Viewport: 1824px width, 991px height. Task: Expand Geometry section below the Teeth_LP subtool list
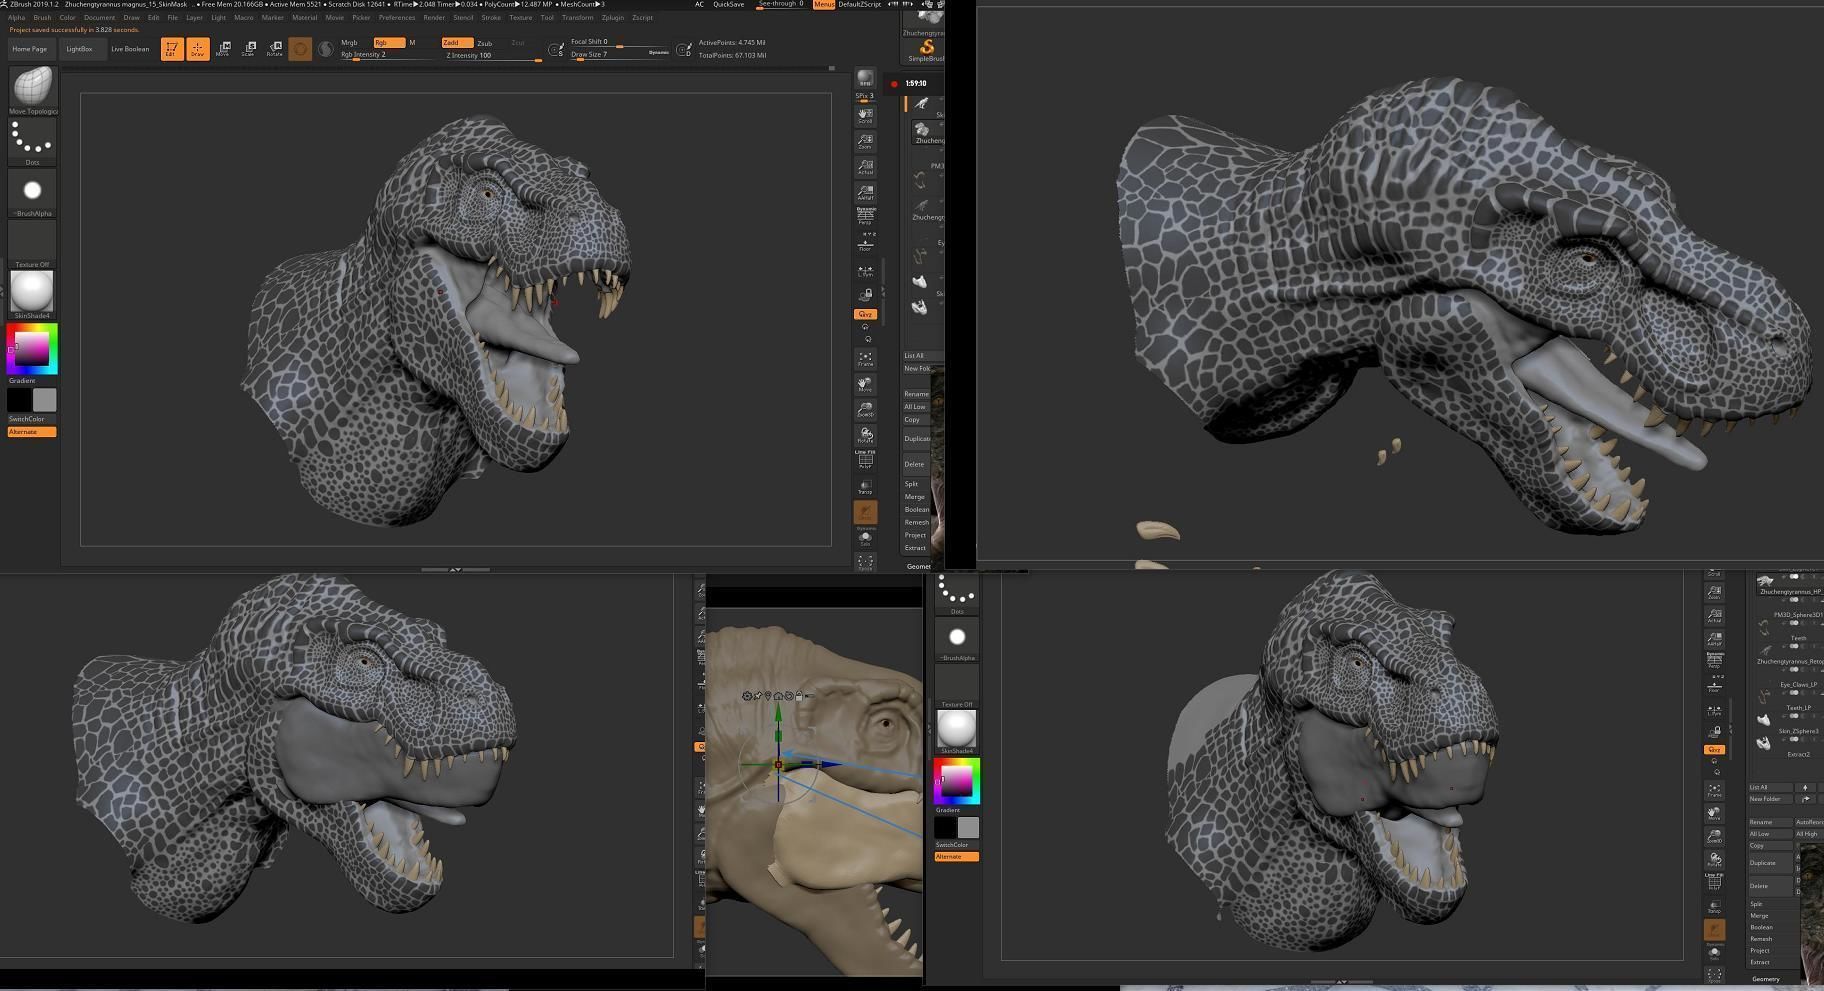1766,979
